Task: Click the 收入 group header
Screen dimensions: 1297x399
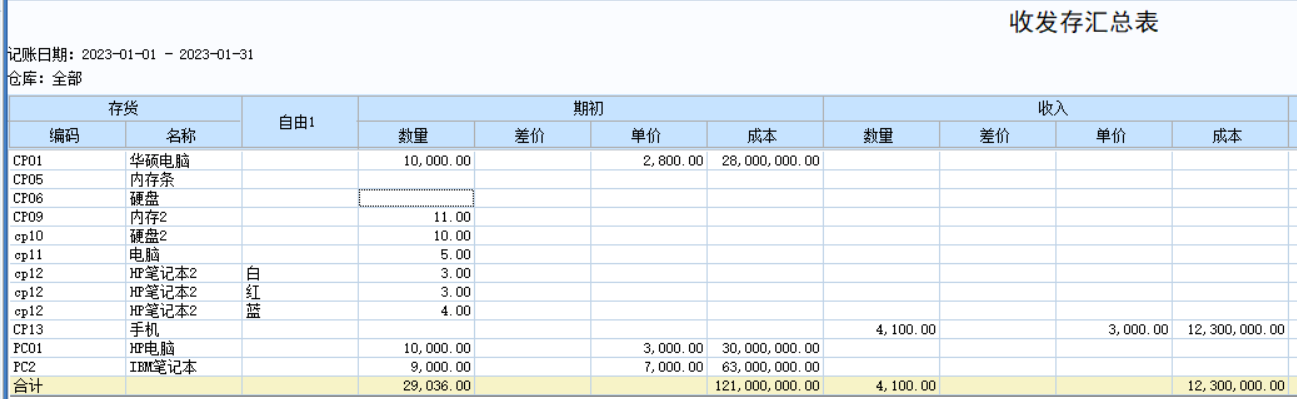Action: pos(1055,107)
